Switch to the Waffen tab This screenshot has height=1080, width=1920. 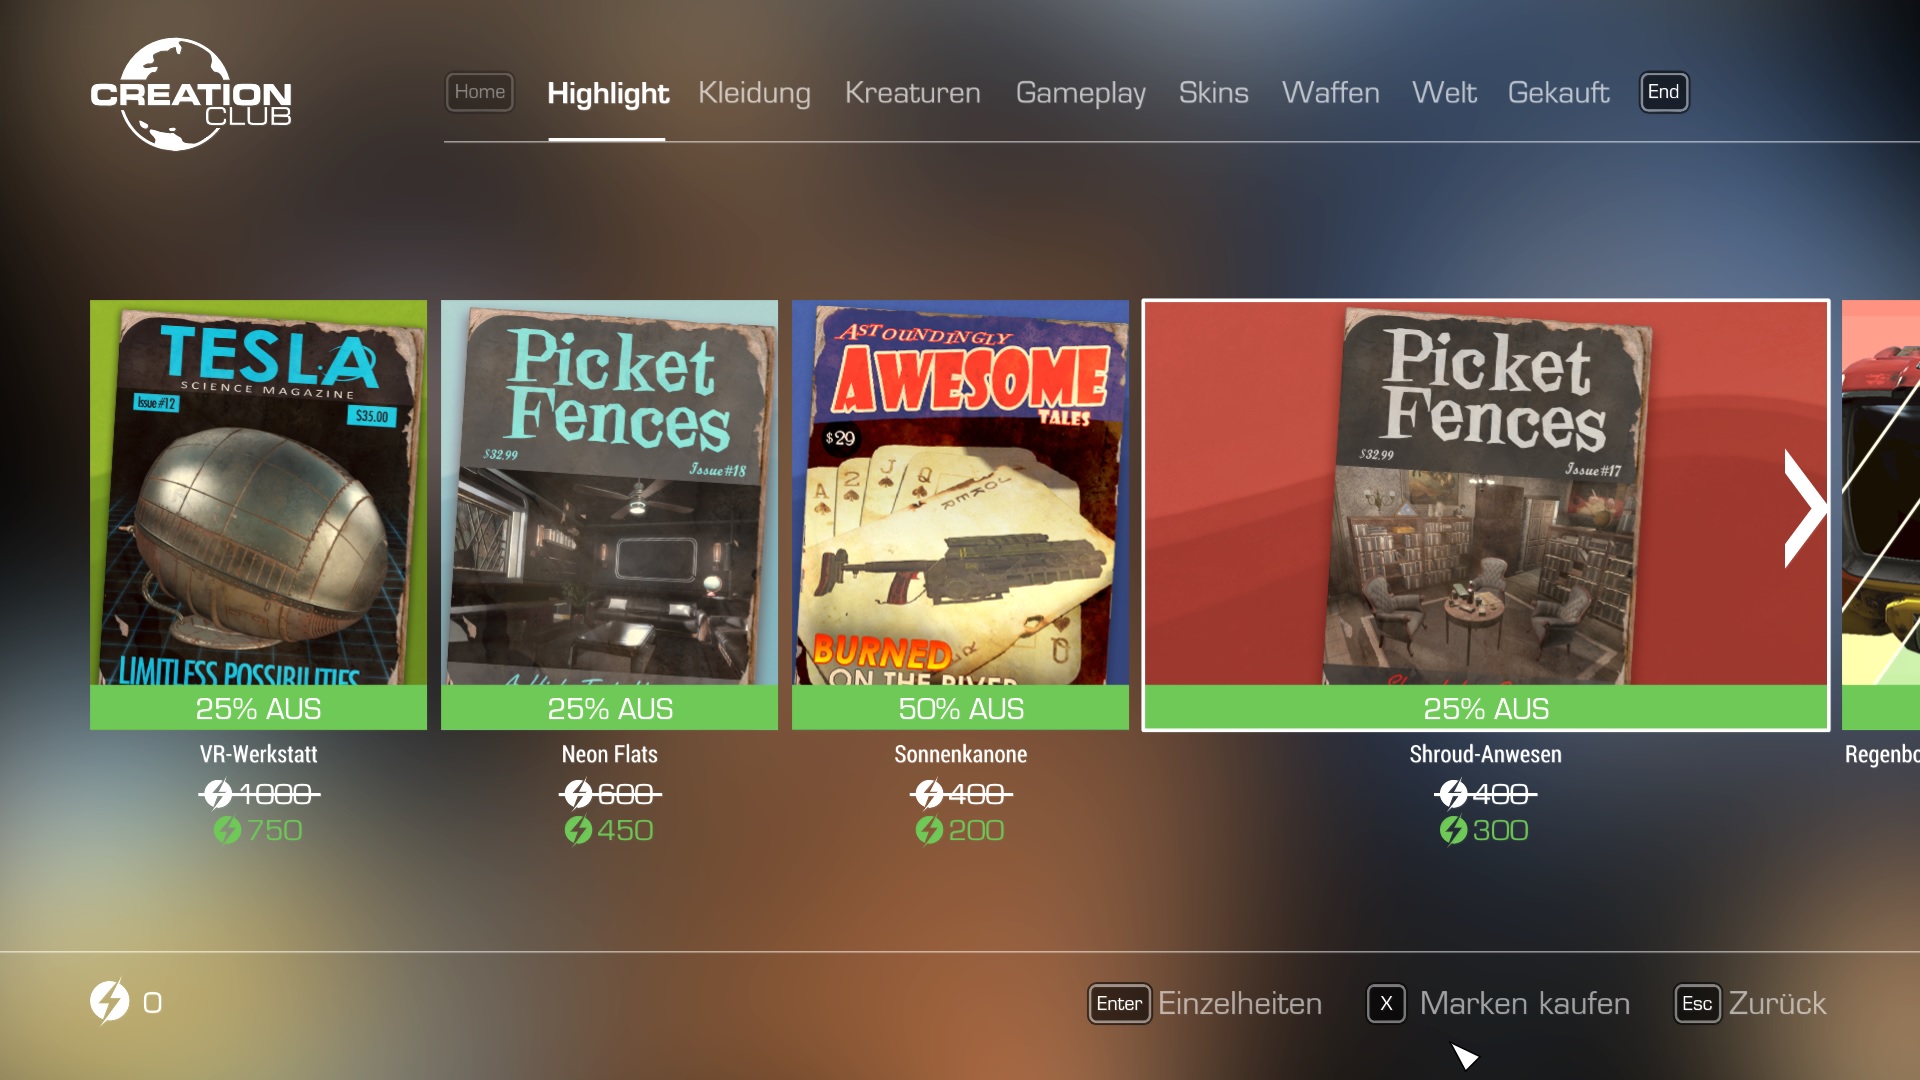[1330, 93]
